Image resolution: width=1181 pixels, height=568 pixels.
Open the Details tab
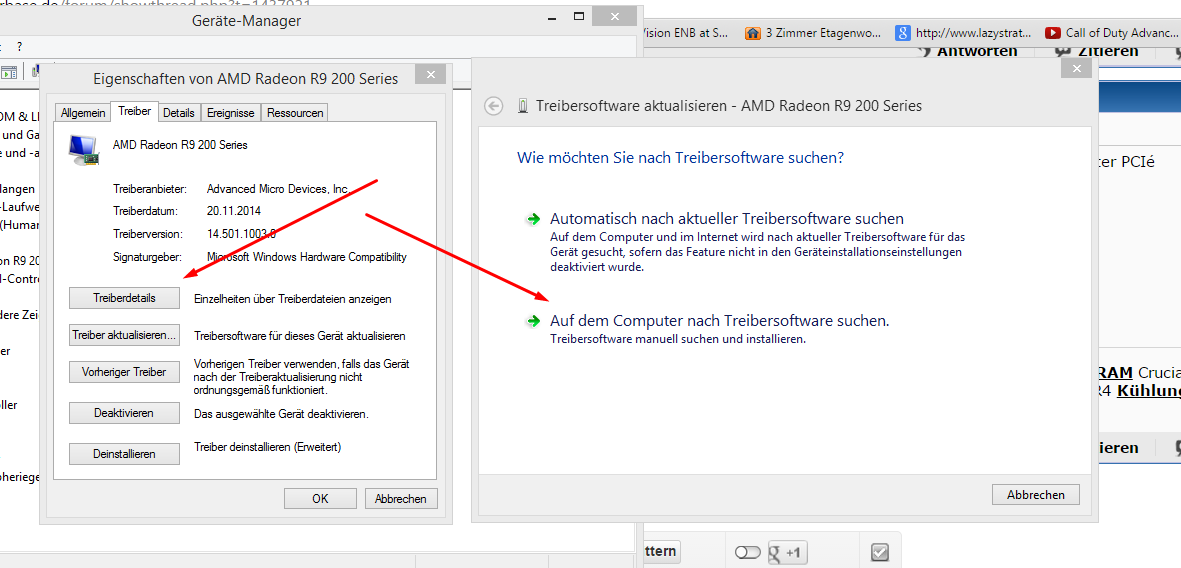(x=179, y=113)
